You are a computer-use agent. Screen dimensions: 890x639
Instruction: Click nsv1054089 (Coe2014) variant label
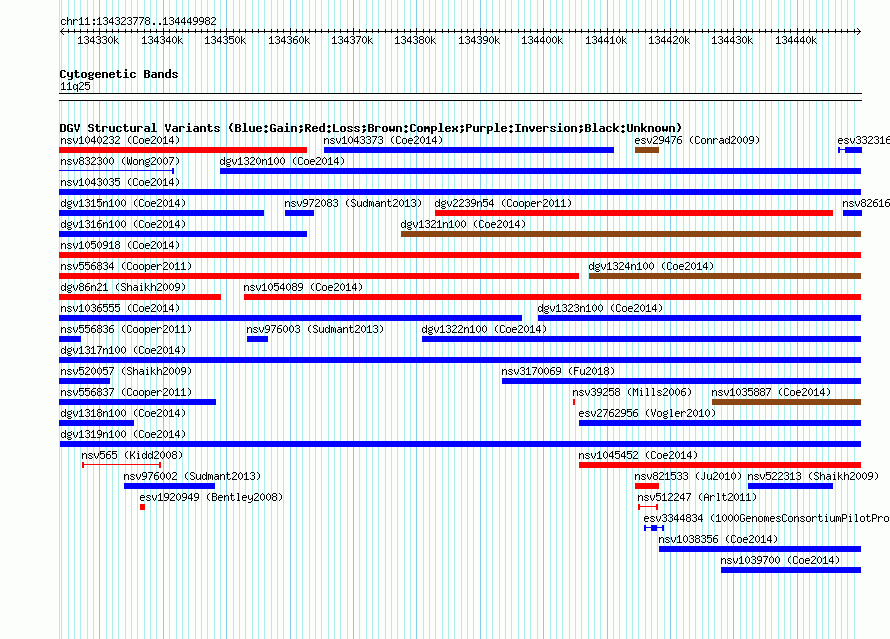[x=303, y=287]
